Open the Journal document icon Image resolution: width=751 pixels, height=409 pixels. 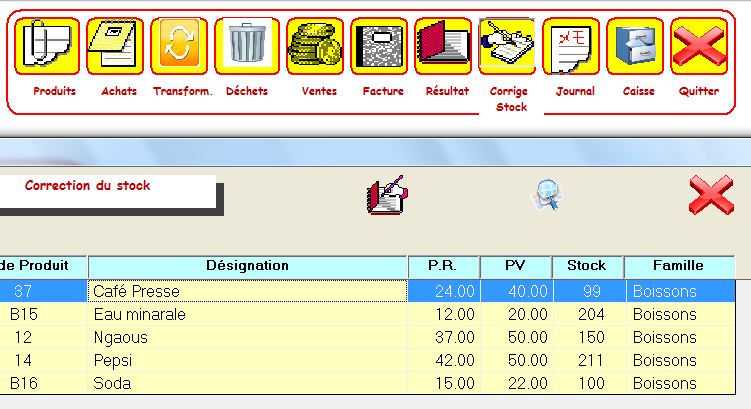(x=571, y=46)
